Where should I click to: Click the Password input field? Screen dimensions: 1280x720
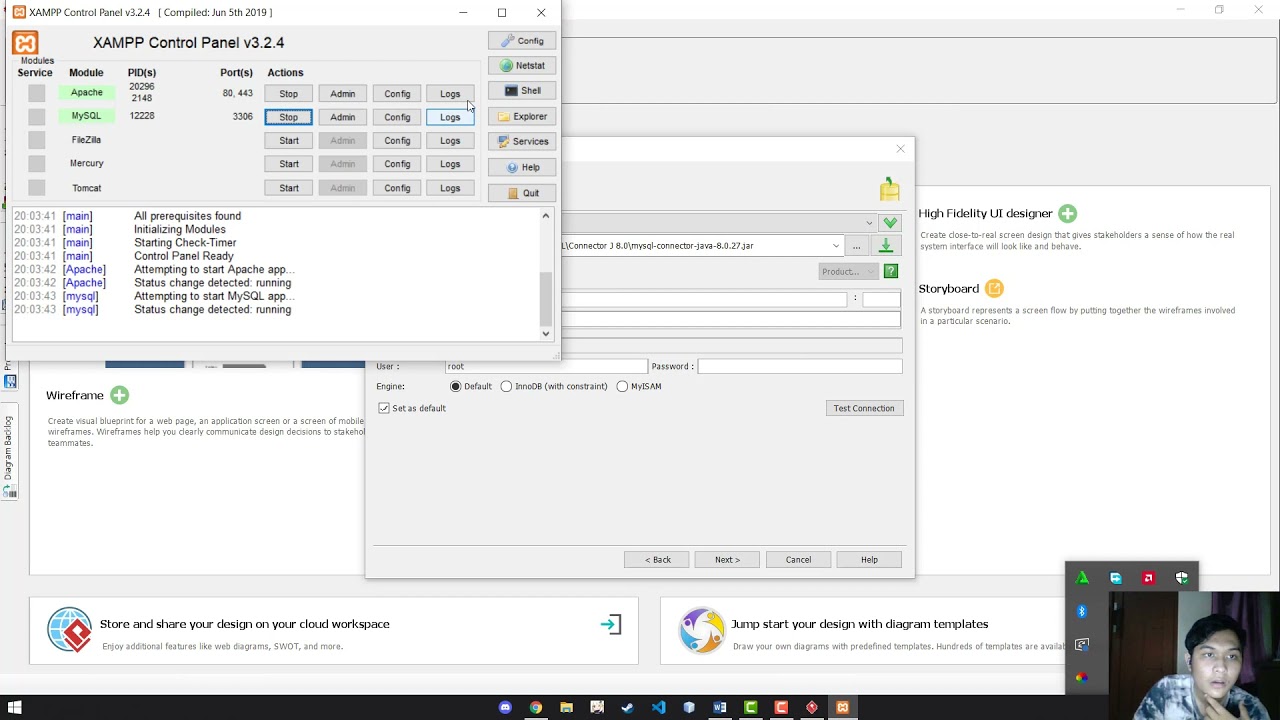(x=800, y=366)
